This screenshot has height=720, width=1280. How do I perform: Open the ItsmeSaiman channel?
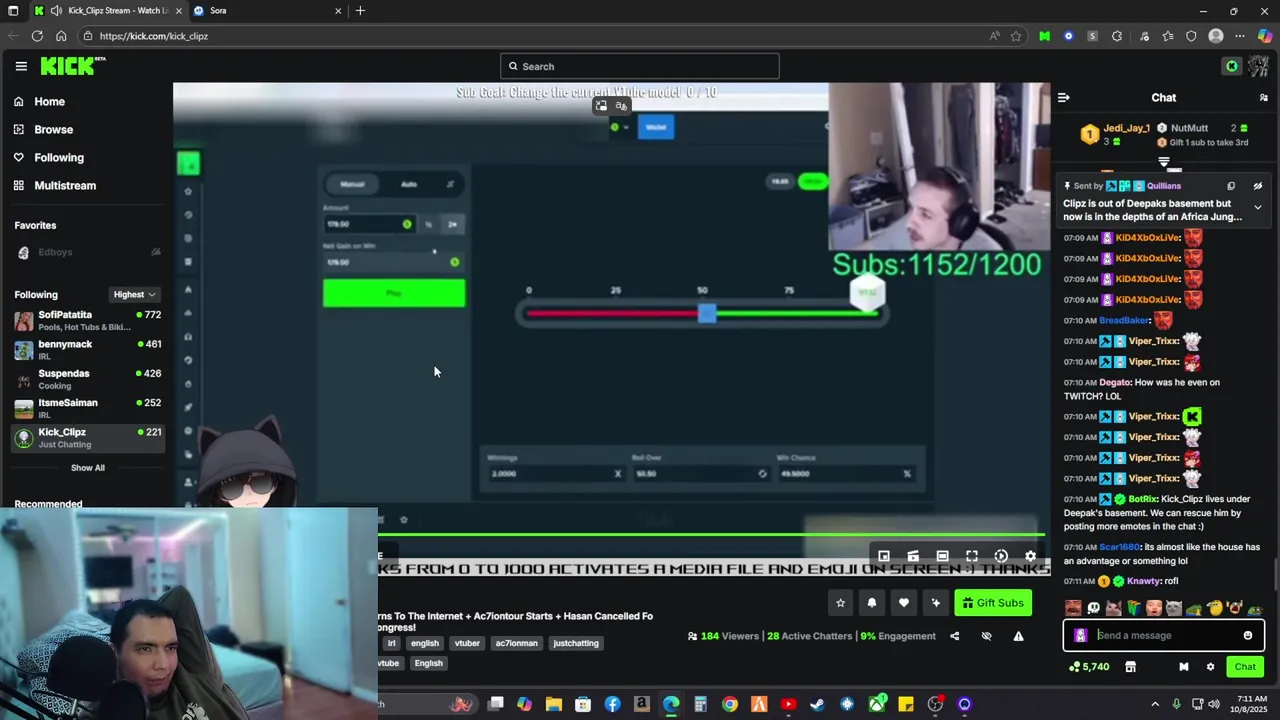pos(88,408)
